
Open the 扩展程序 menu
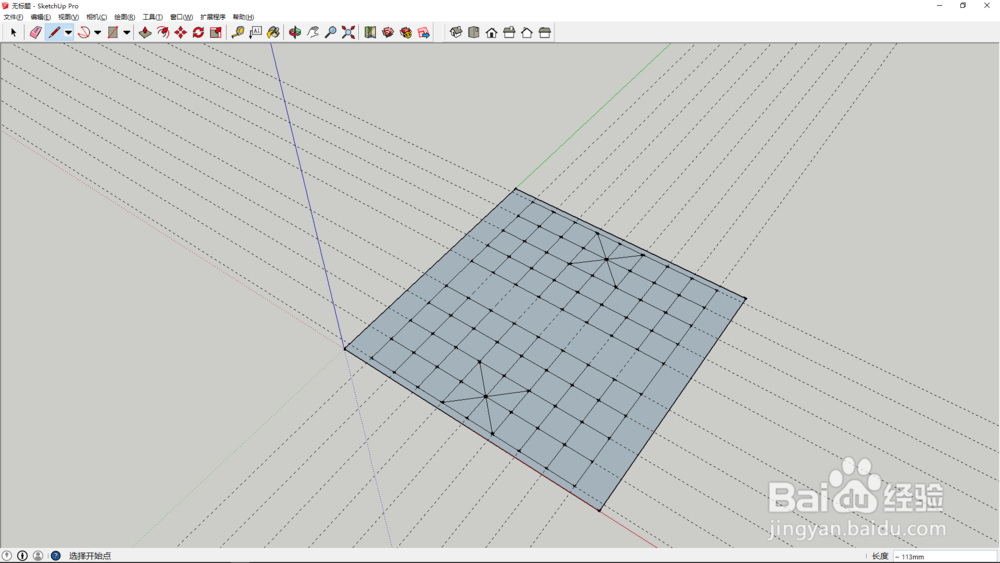pos(213,17)
